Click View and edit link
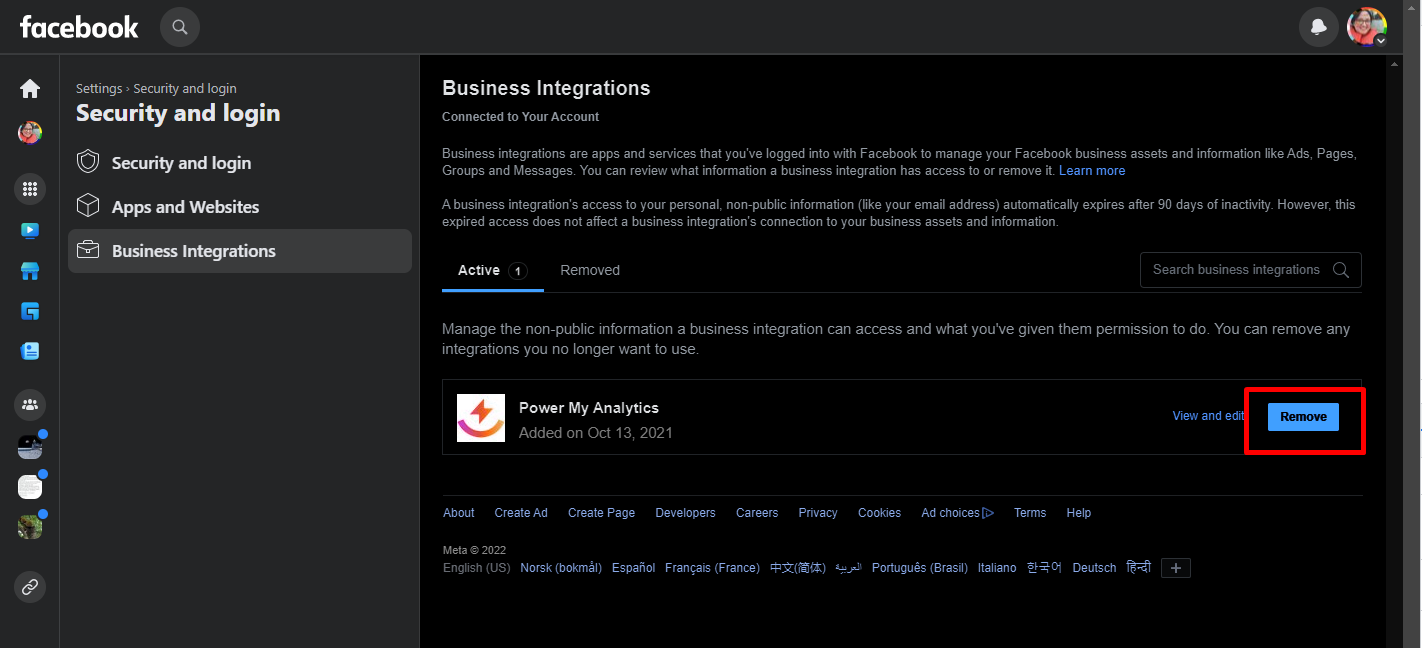The width and height of the screenshot is (1422, 648). 1208,416
